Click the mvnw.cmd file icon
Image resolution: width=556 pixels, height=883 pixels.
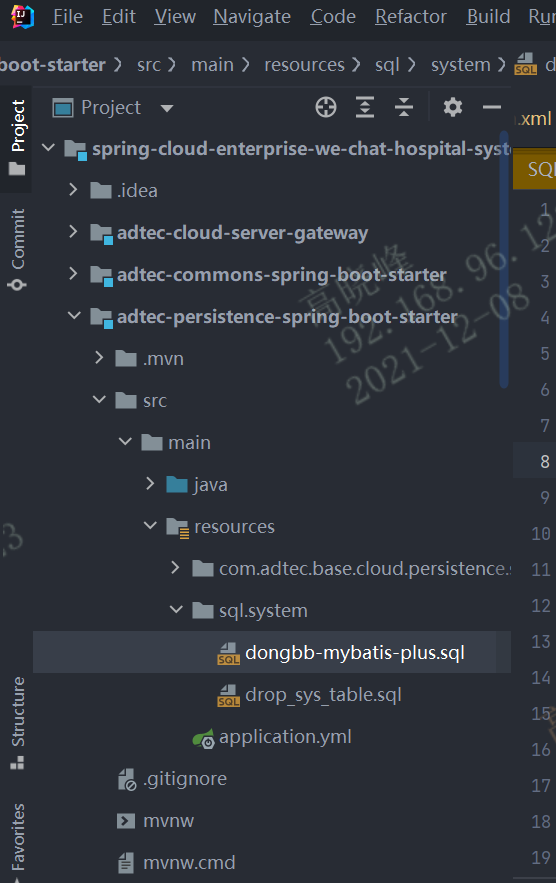click(x=126, y=863)
